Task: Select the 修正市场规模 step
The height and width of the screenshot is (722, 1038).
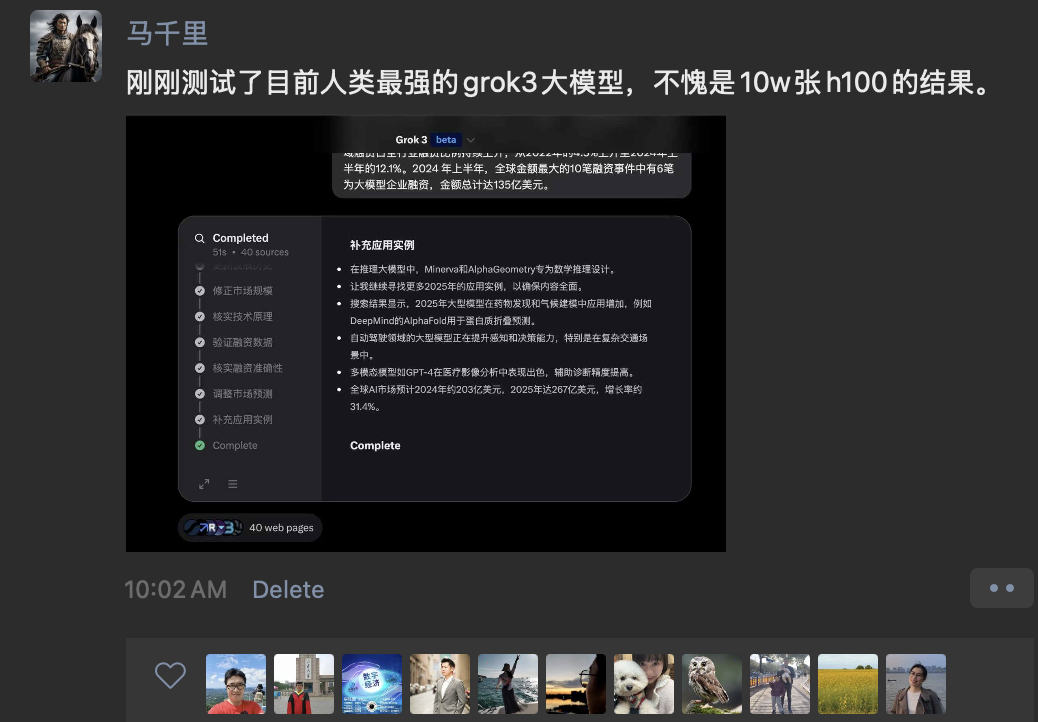Action: coord(242,291)
